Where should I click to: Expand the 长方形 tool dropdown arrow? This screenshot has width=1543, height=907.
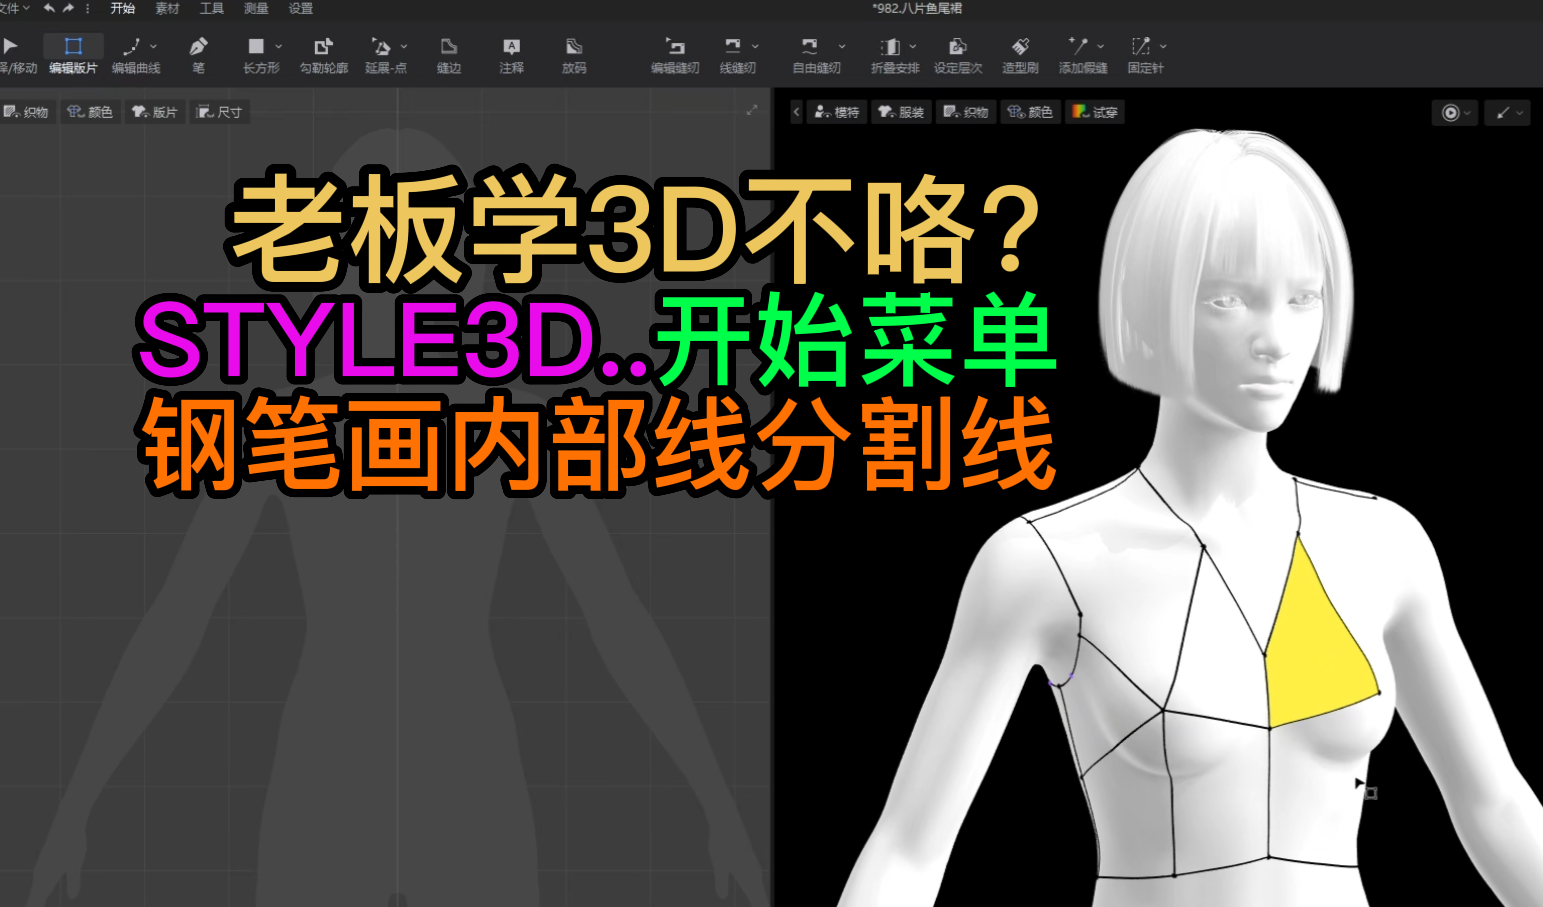tap(278, 46)
